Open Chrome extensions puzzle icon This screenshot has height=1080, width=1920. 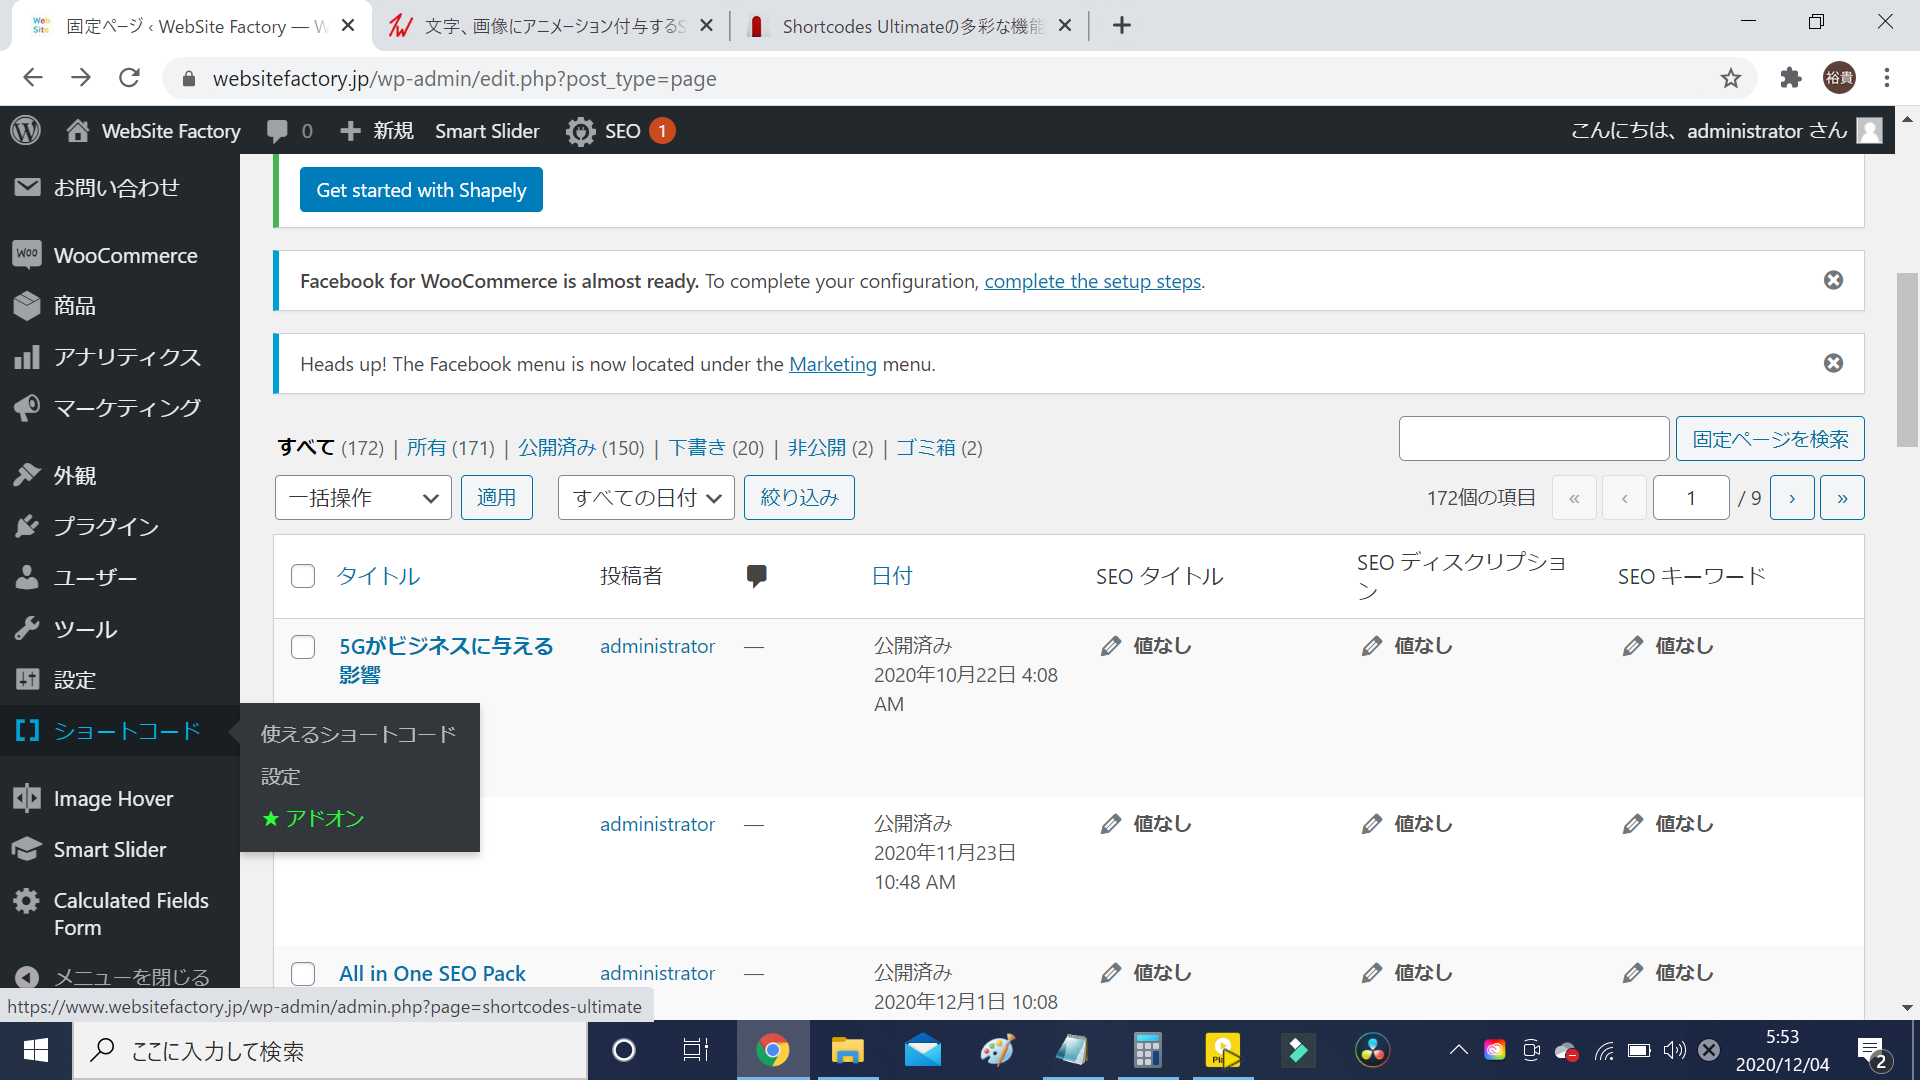click(1791, 78)
